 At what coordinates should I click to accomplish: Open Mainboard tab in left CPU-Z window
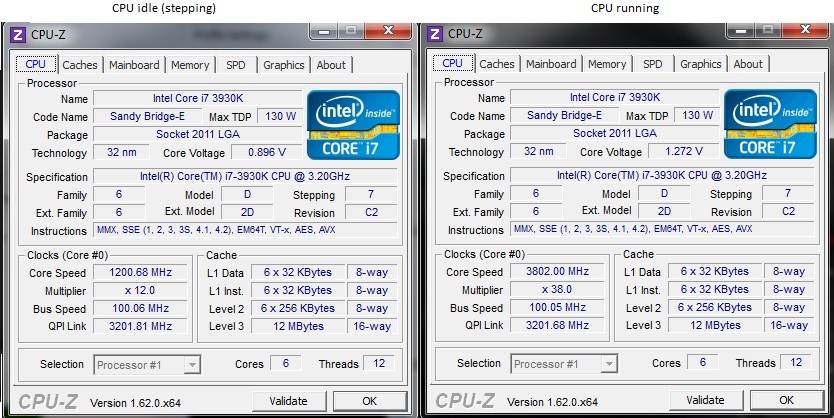pos(134,65)
